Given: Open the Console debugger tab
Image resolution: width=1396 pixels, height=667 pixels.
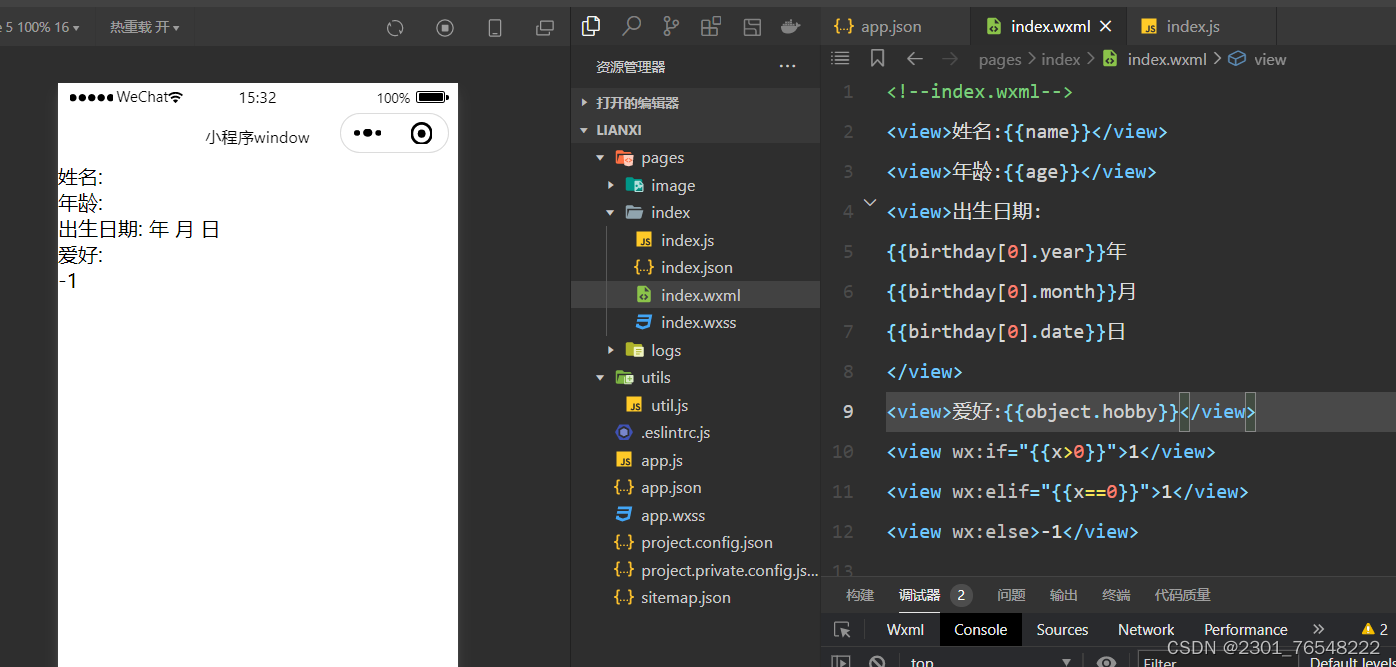Looking at the screenshot, I should click(x=980, y=630).
